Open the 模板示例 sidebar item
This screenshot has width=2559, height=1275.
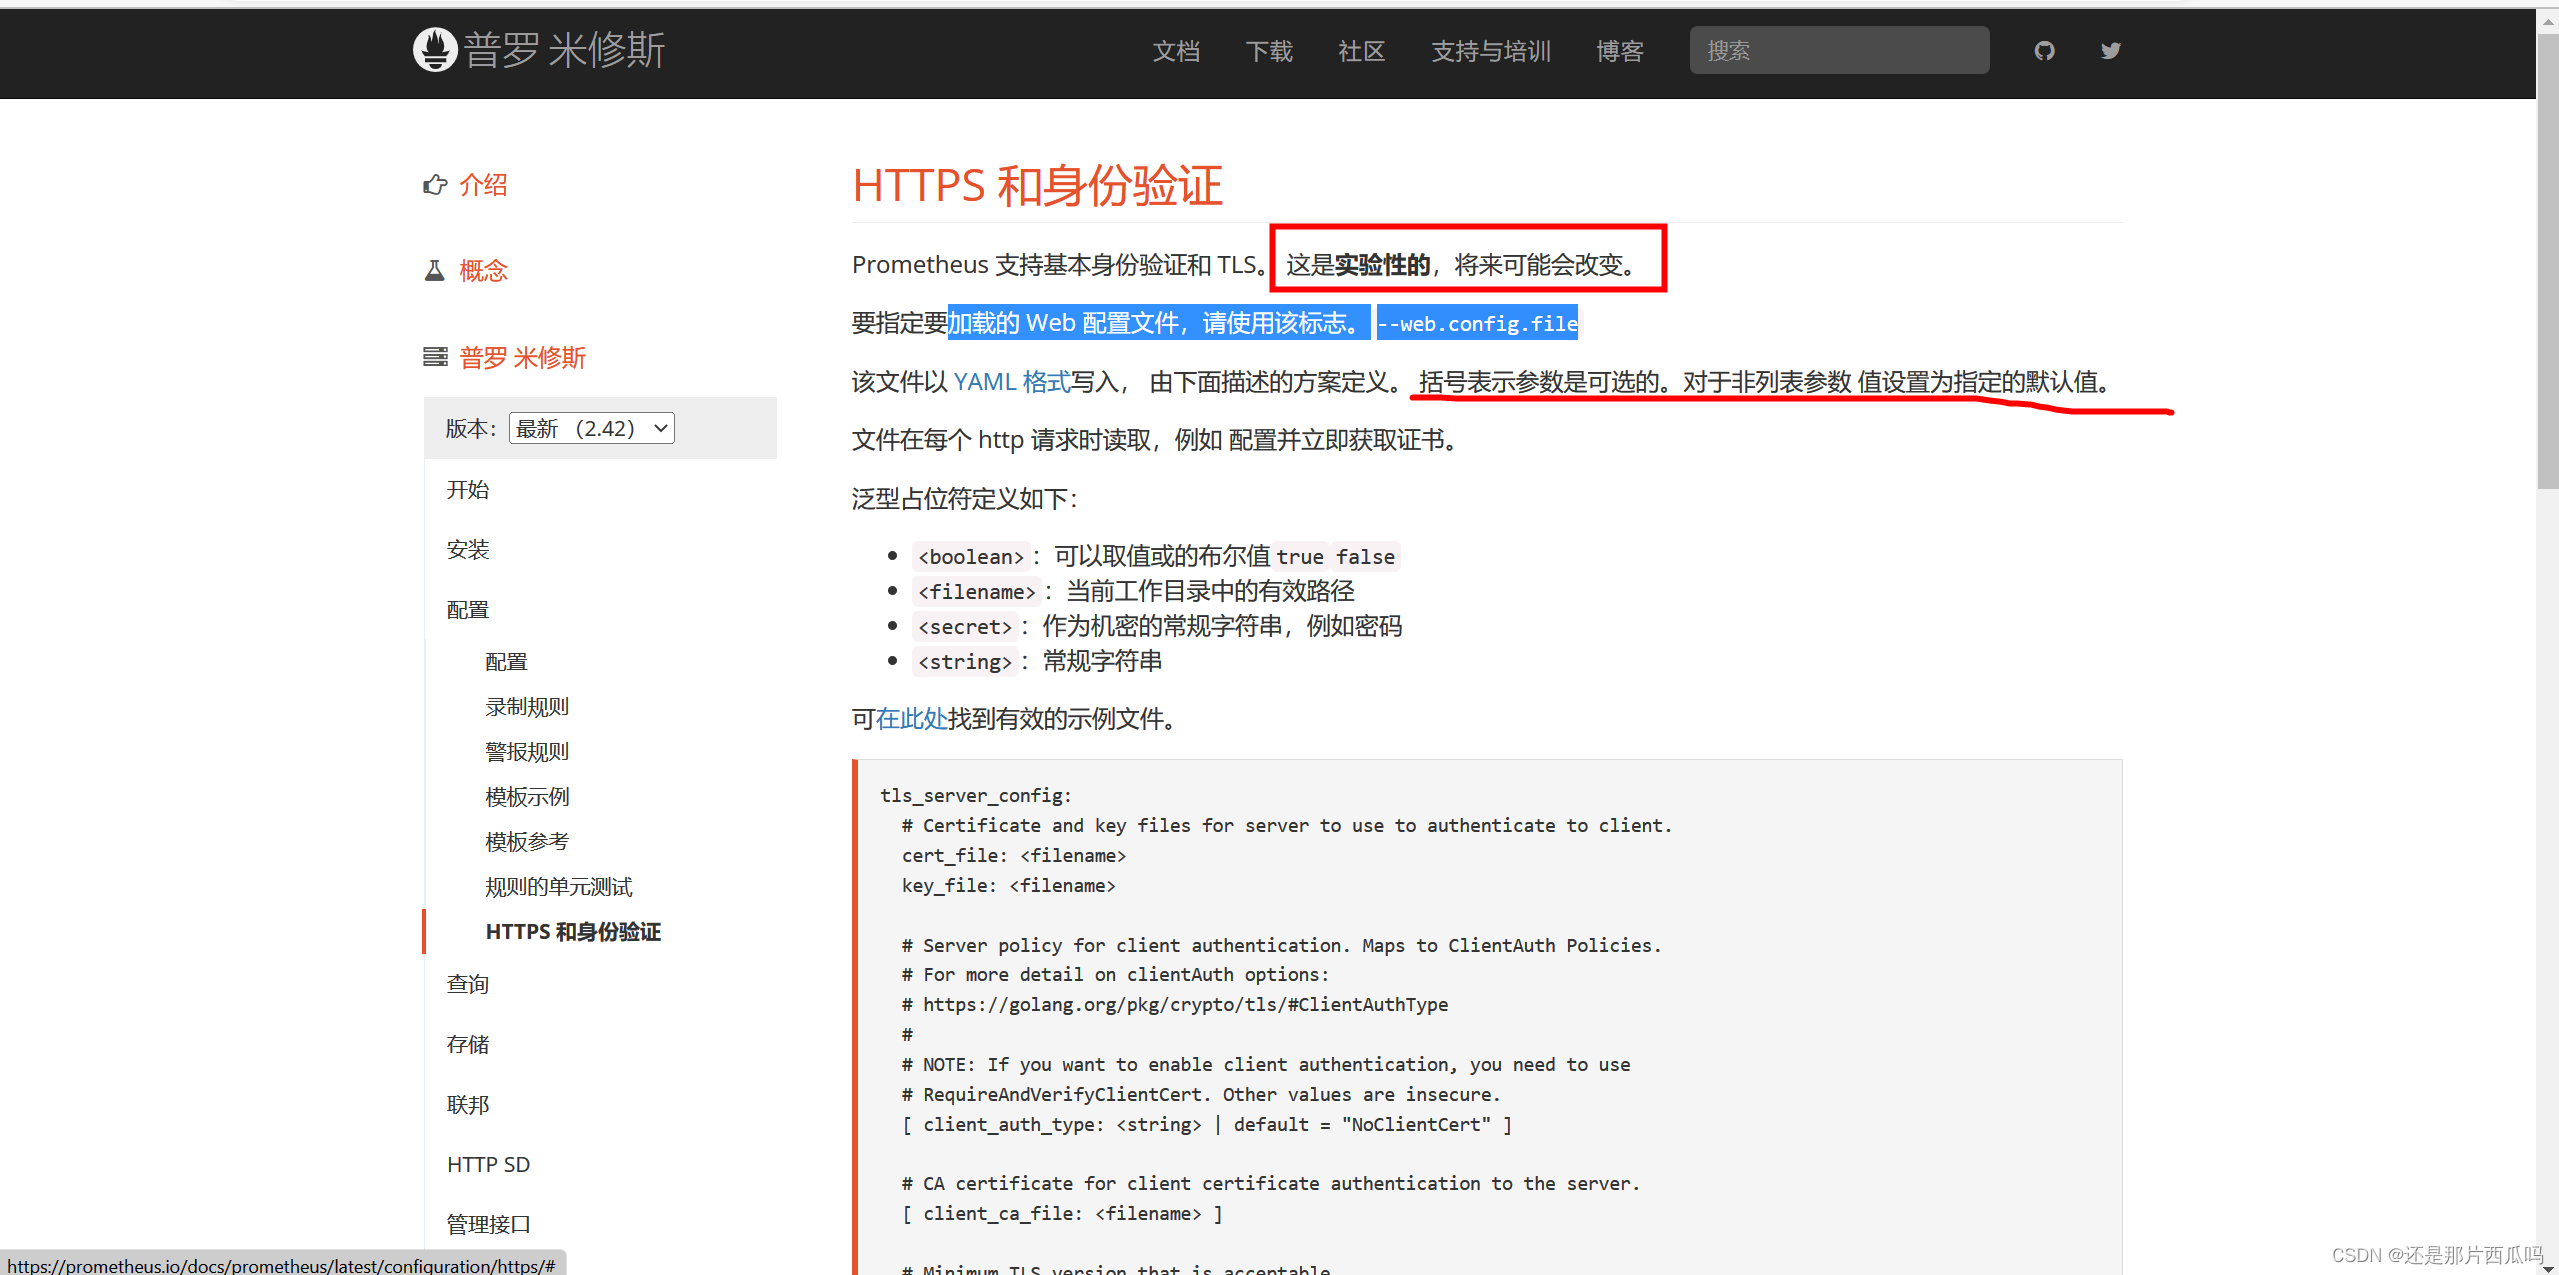pos(527,797)
